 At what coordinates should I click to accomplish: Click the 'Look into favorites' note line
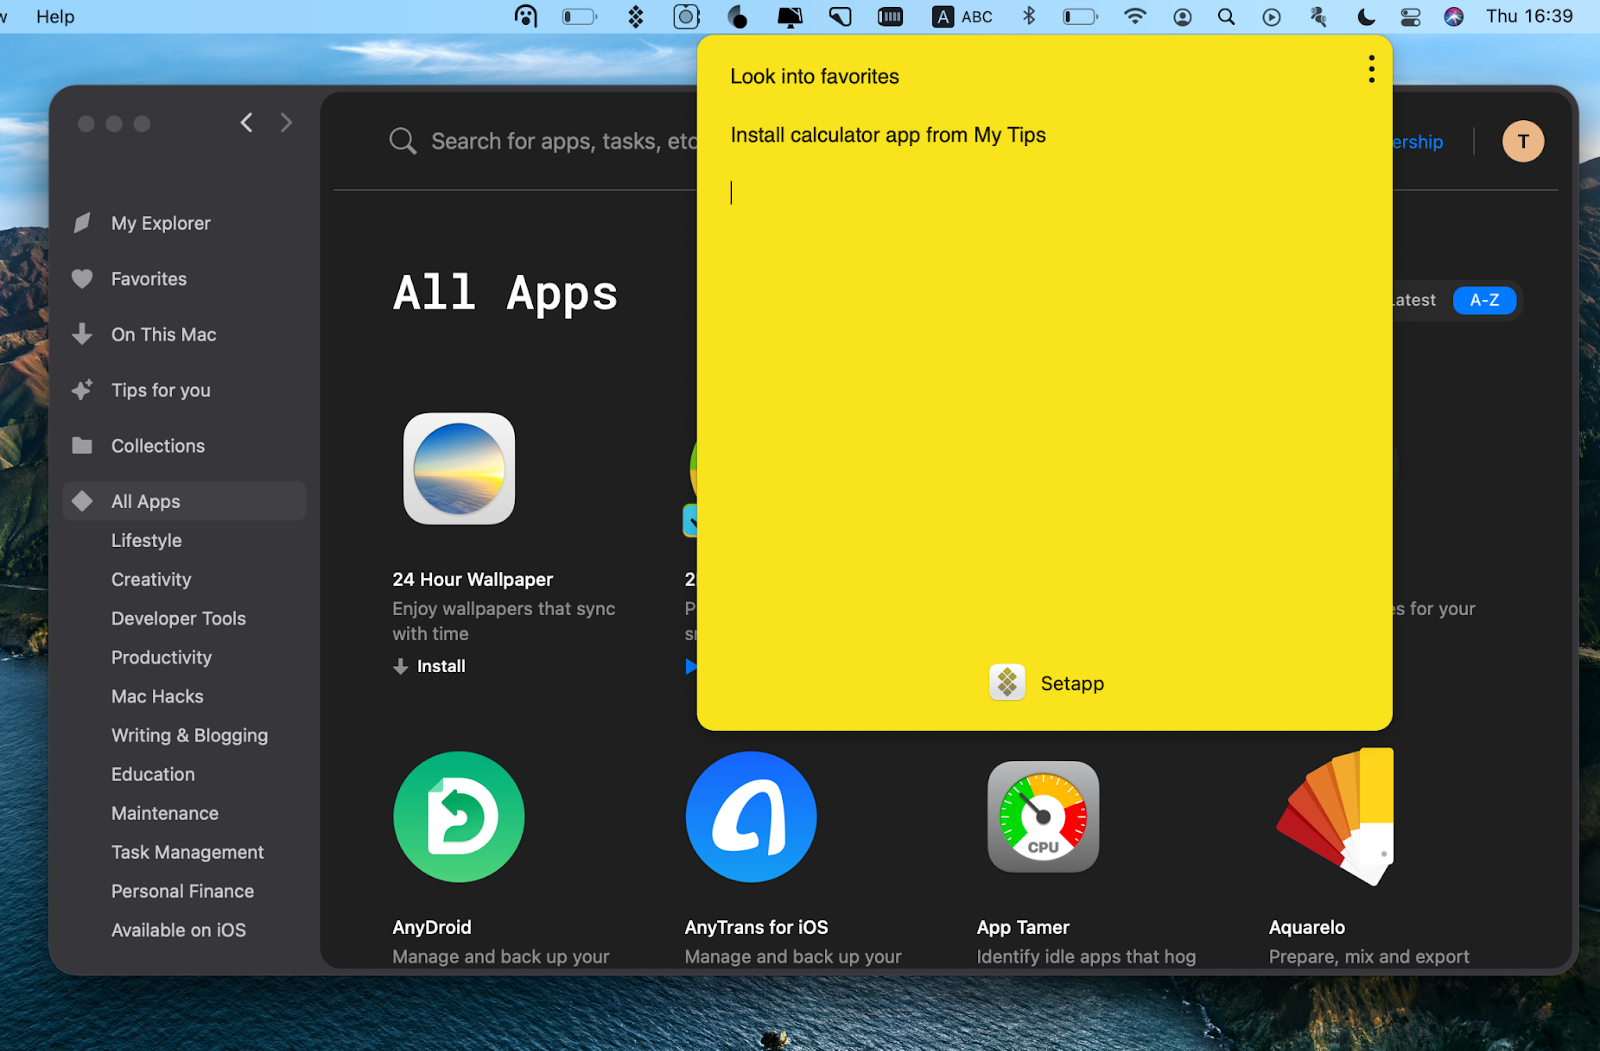[x=814, y=76]
